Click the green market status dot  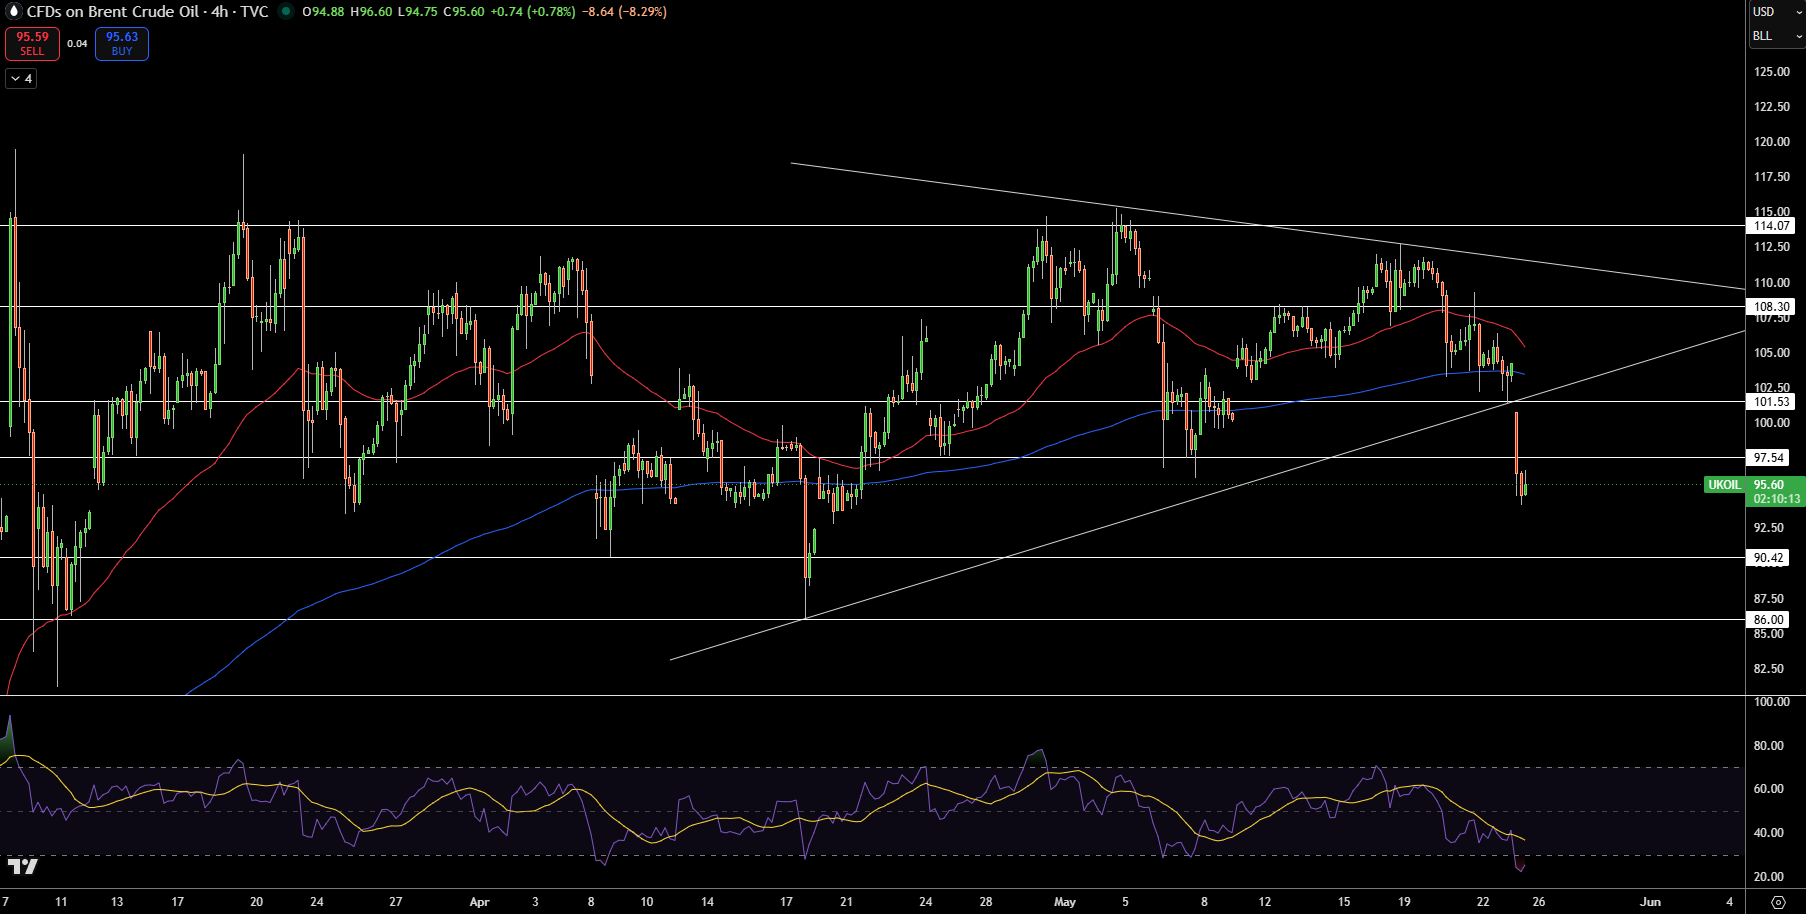[286, 12]
